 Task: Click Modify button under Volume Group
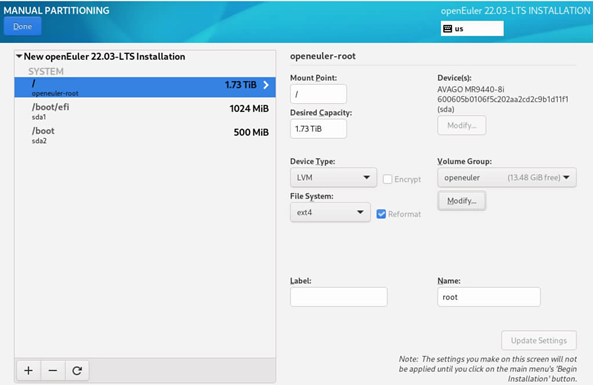click(461, 200)
